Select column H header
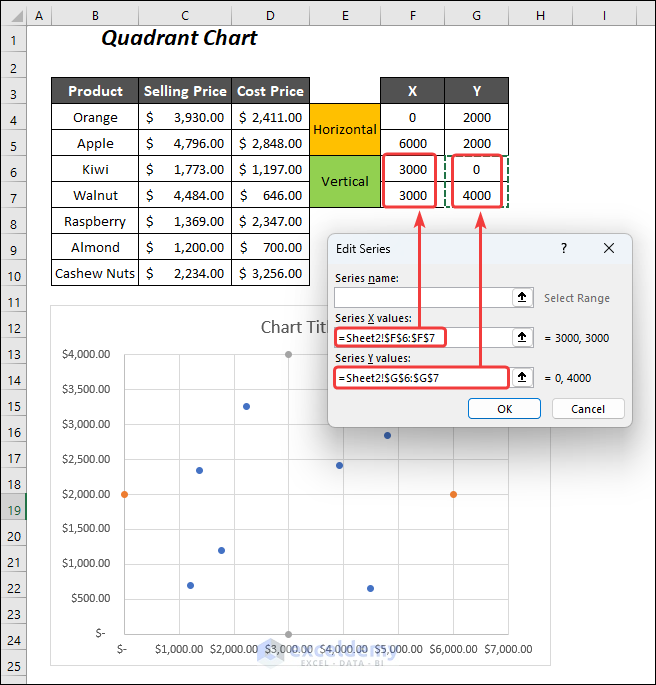656x685 pixels. tap(540, 16)
